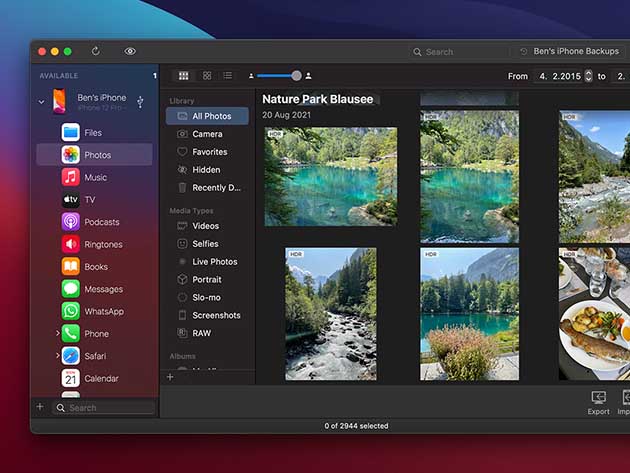
Task: Show RAW media type
Action: pos(207,333)
